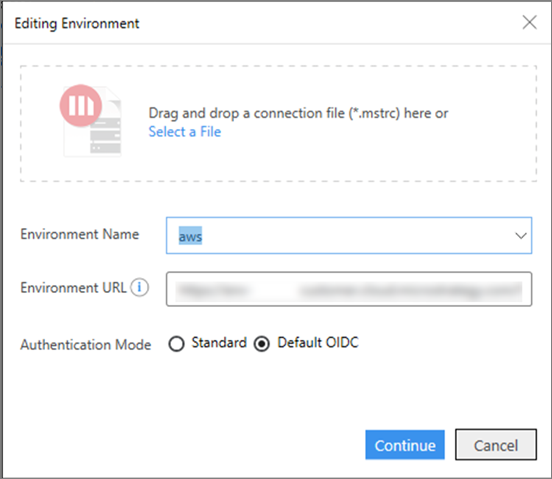Viewport: 552px width, 479px height.
Task: Click the highlighted aws text
Action: pos(190,236)
